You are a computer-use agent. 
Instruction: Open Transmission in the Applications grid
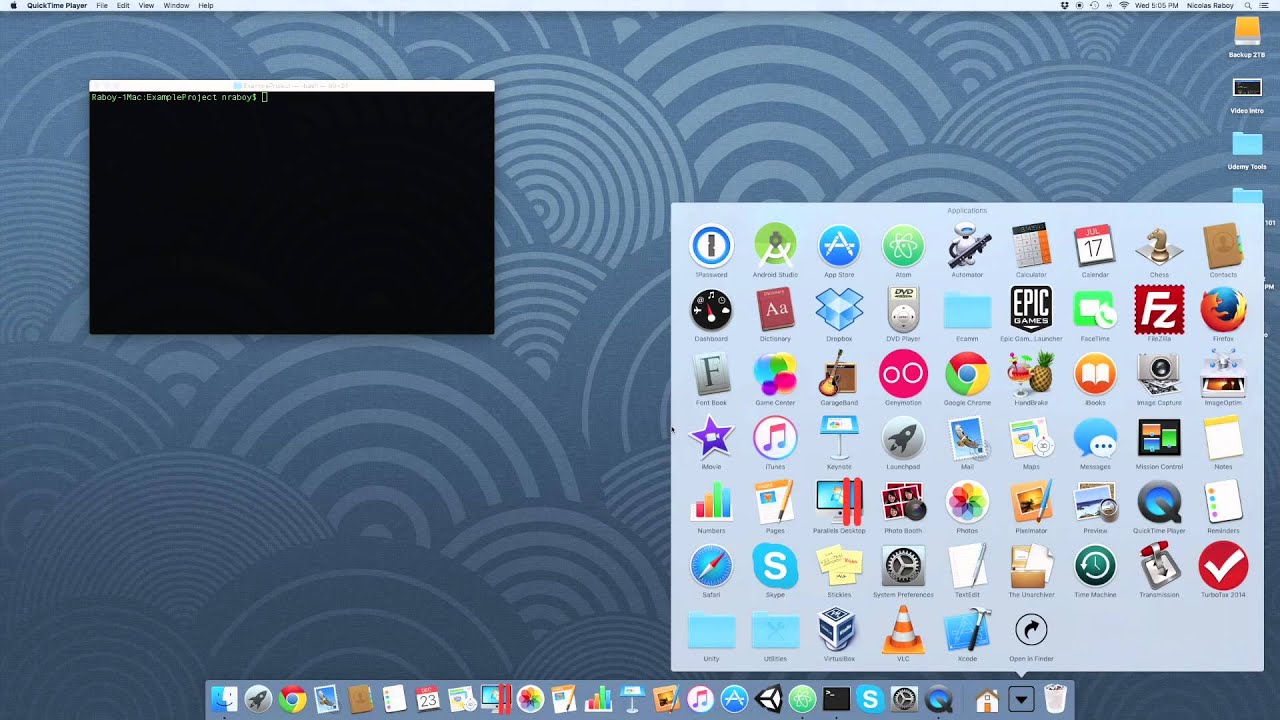pyautogui.click(x=1159, y=566)
